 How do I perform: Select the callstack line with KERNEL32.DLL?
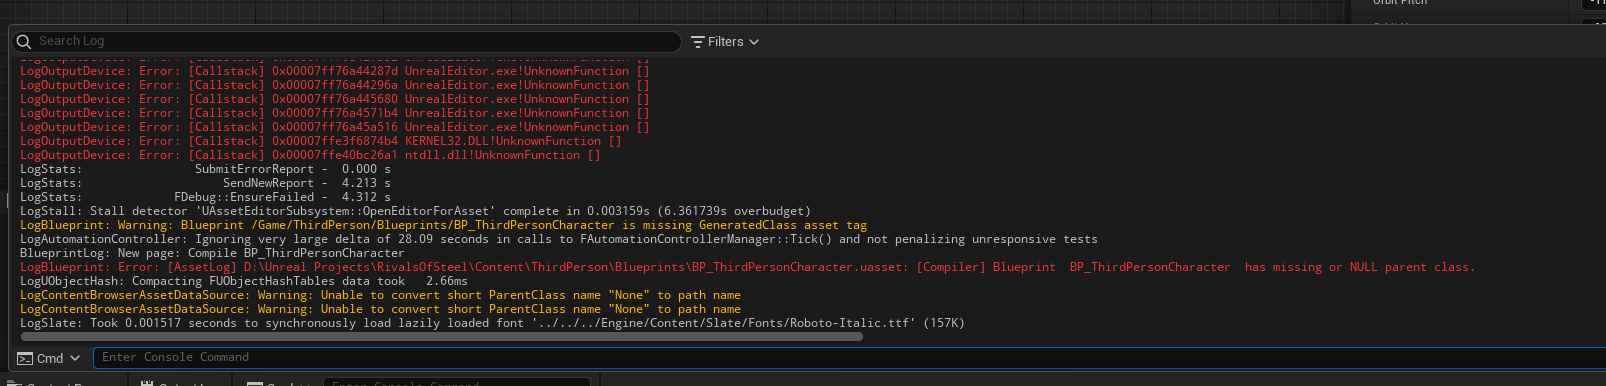coord(321,141)
